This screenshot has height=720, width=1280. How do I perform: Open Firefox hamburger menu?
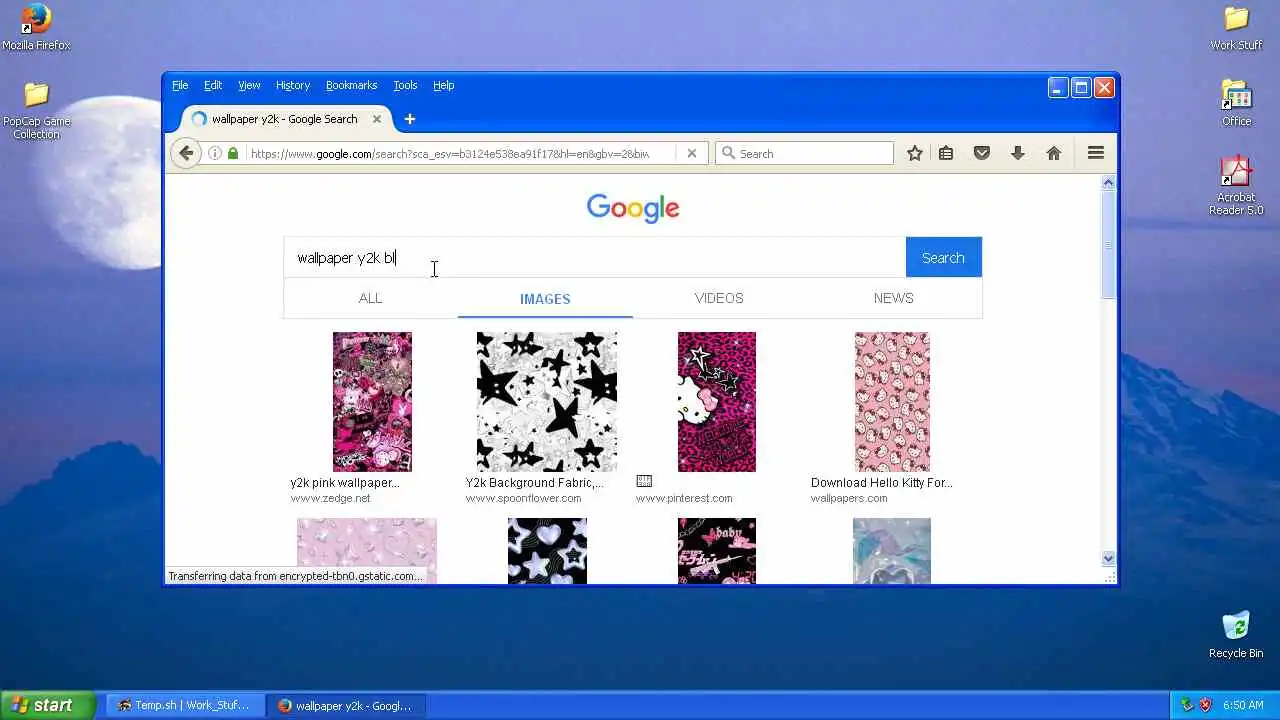(x=1096, y=153)
